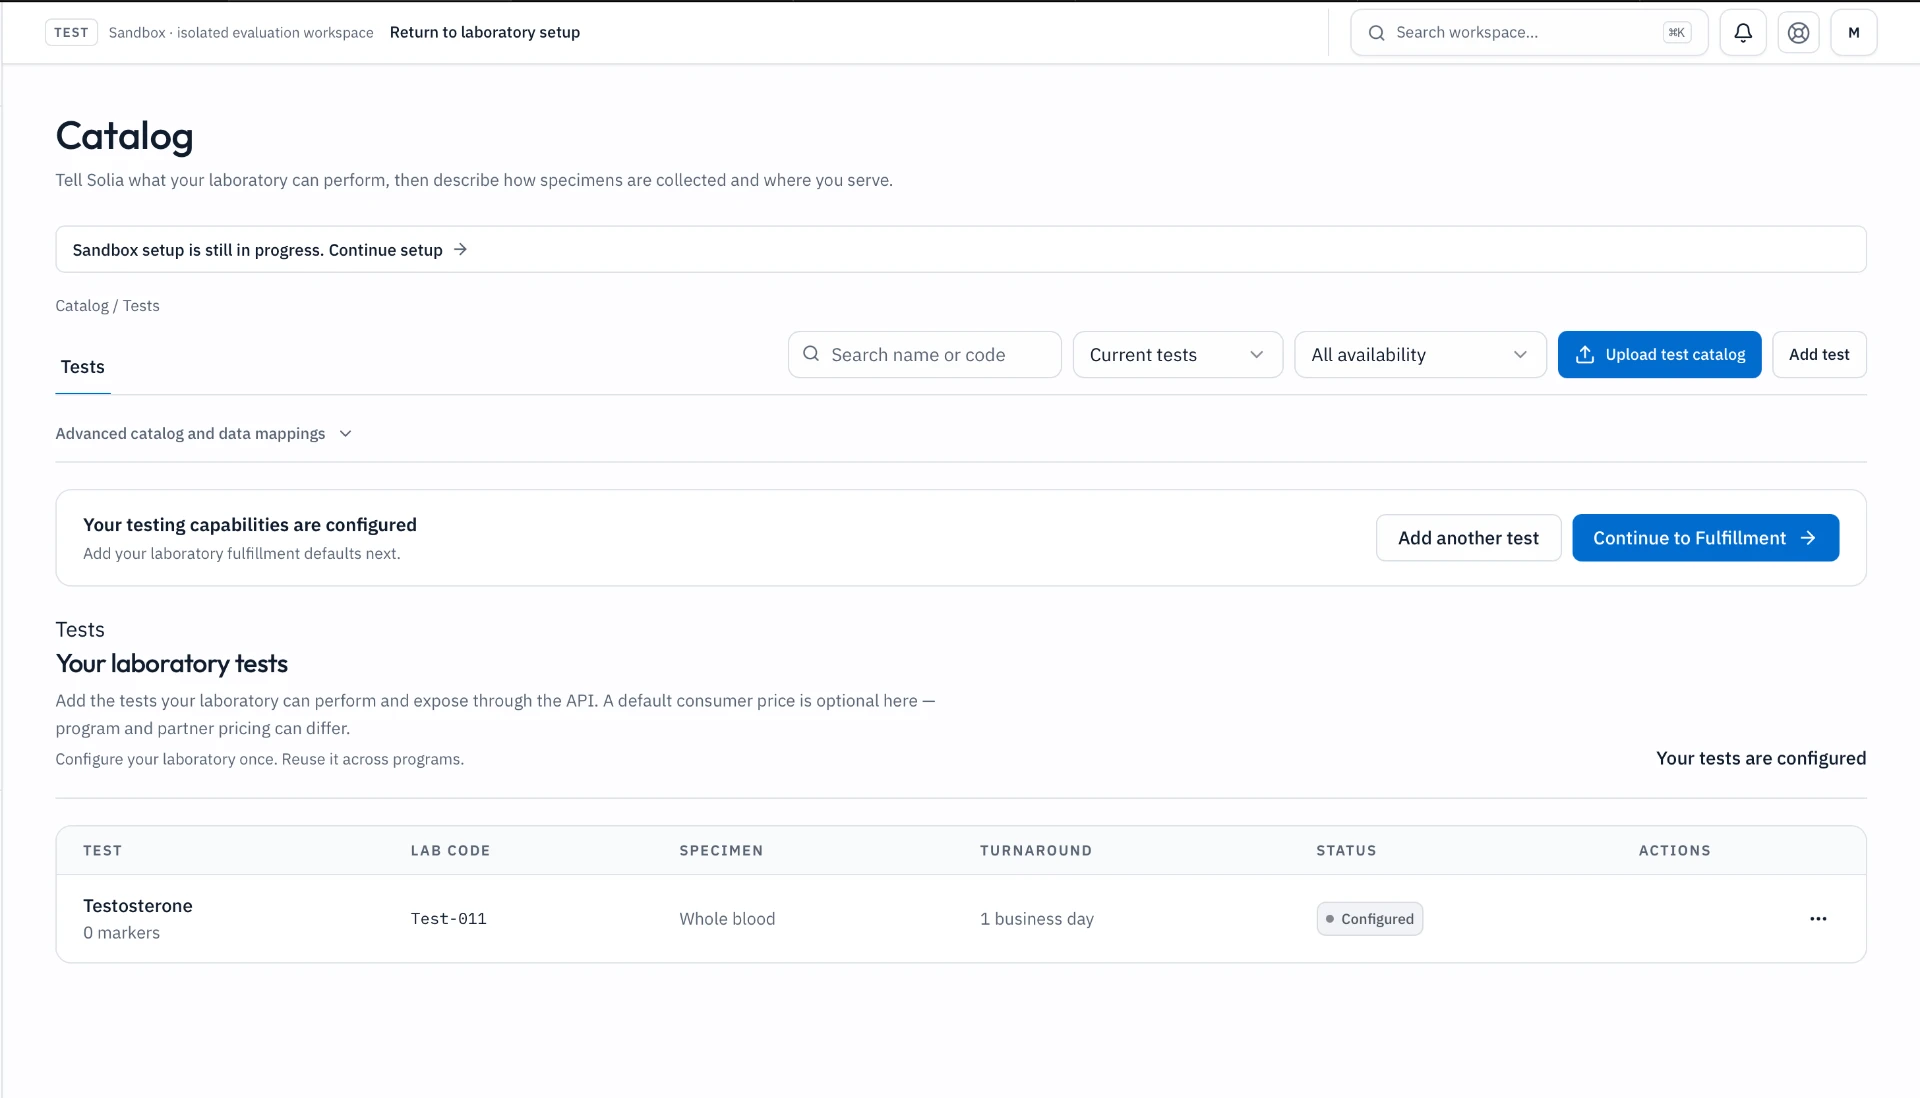Click the workspace search magnifier icon

tap(1377, 33)
